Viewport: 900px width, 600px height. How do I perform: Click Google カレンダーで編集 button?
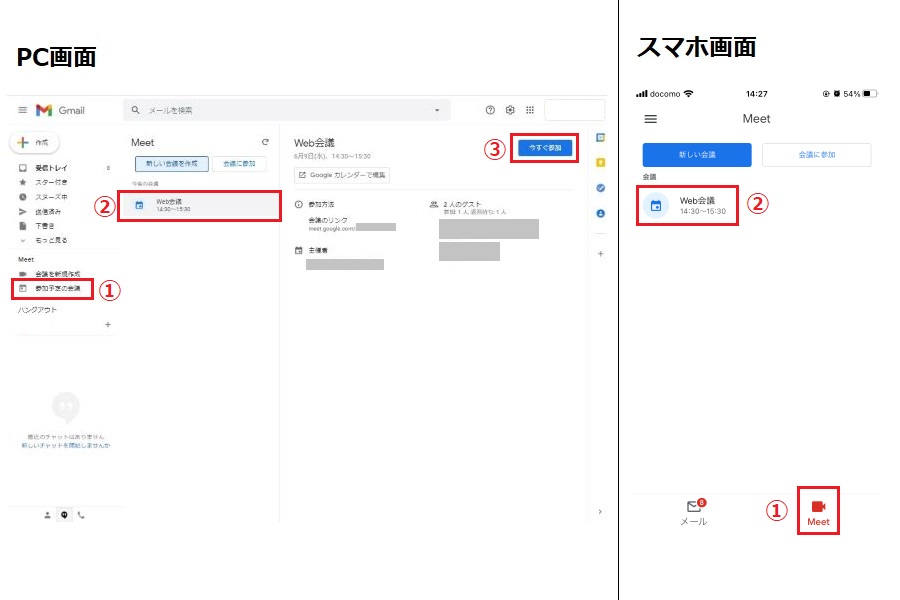(x=342, y=175)
